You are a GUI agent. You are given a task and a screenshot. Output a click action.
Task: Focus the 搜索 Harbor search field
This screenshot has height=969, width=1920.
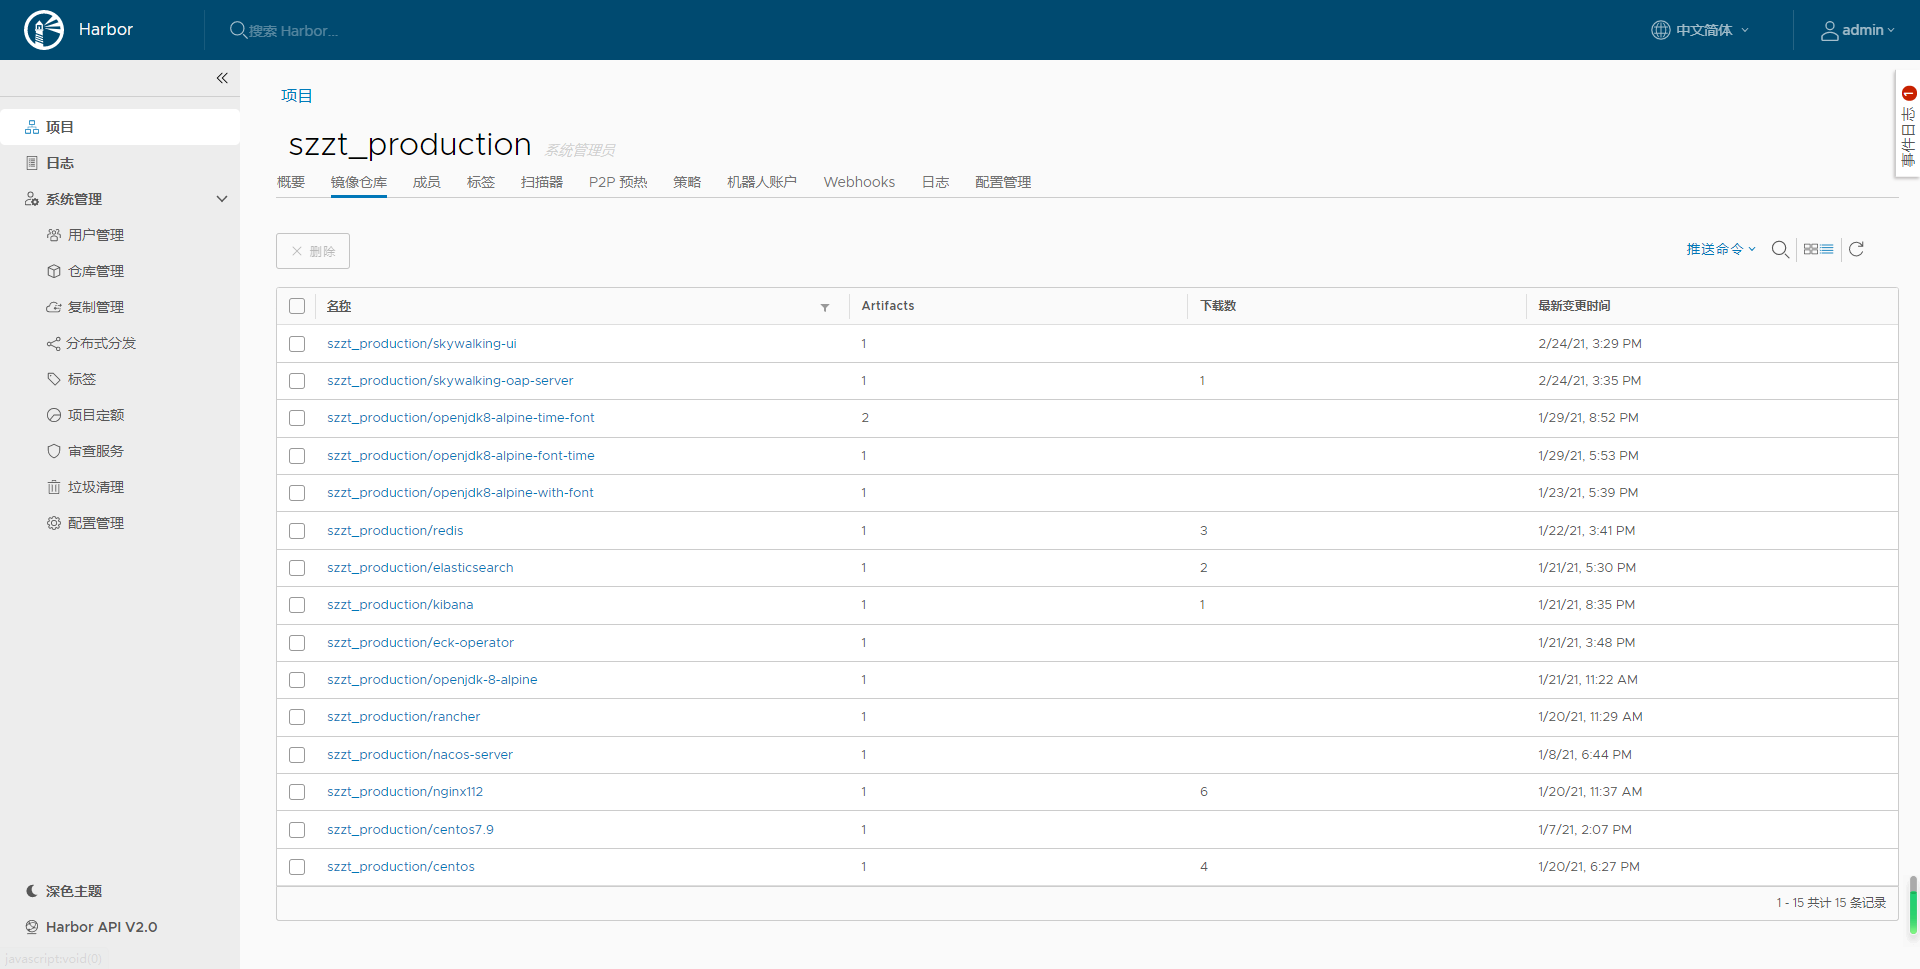coord(294,31)
